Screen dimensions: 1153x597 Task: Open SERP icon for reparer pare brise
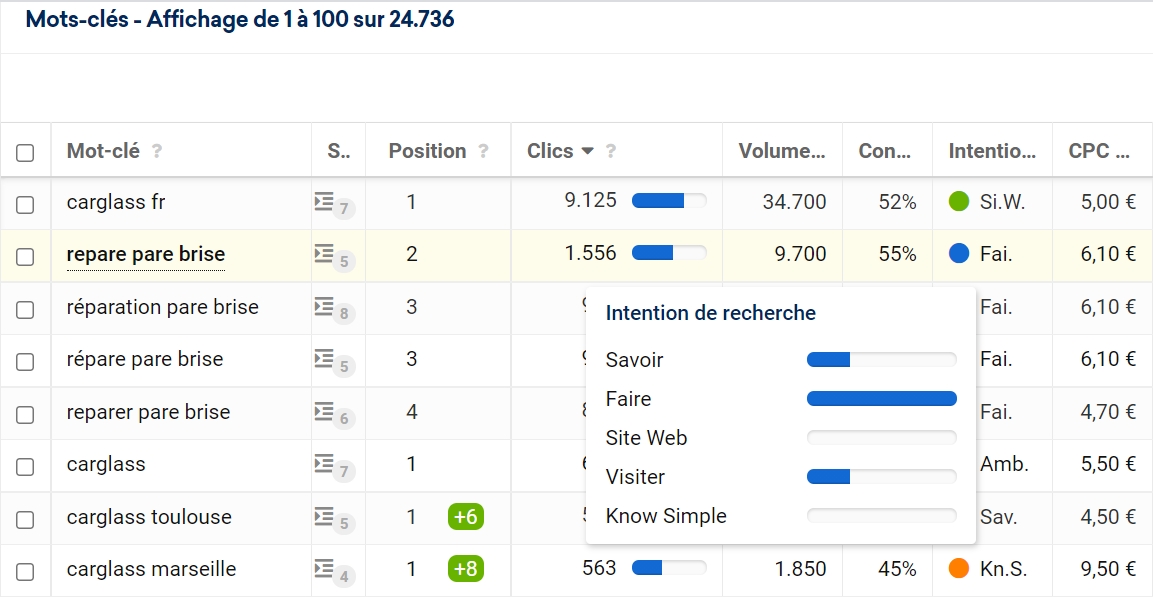point(324,412)
